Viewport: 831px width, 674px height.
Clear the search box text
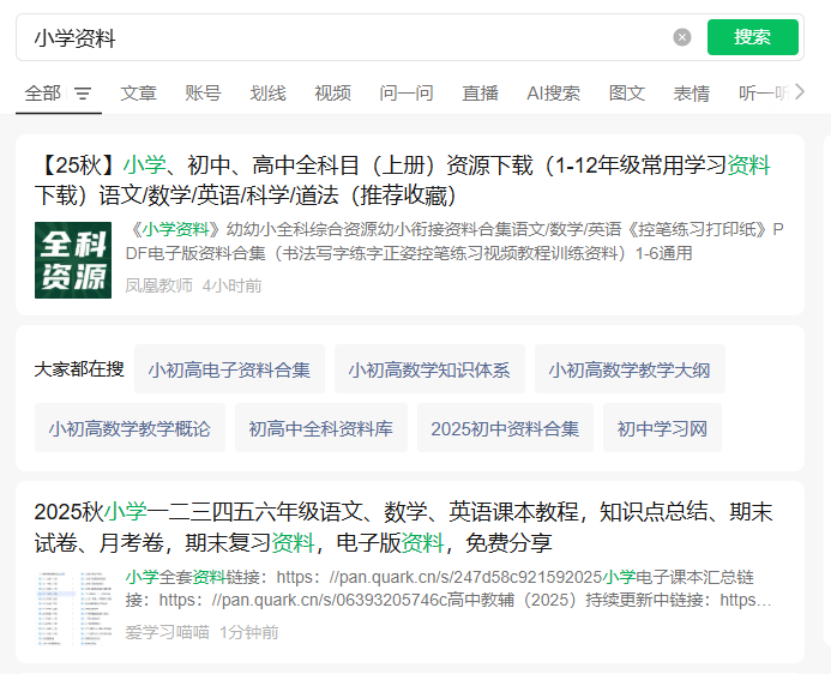click(682, 37)
